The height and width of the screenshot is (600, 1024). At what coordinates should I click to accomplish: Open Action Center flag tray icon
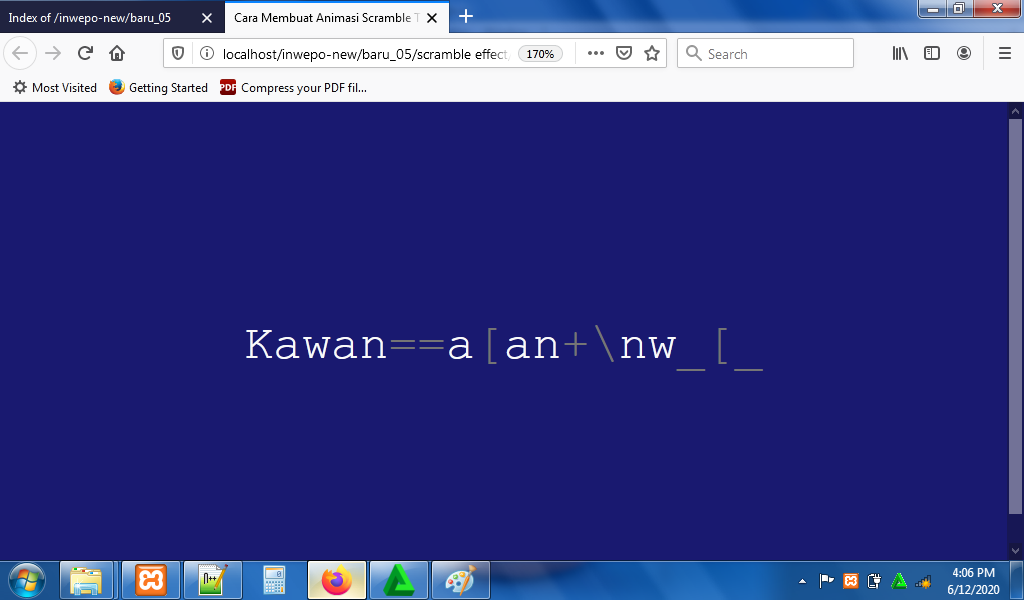[x=826, y=580]
